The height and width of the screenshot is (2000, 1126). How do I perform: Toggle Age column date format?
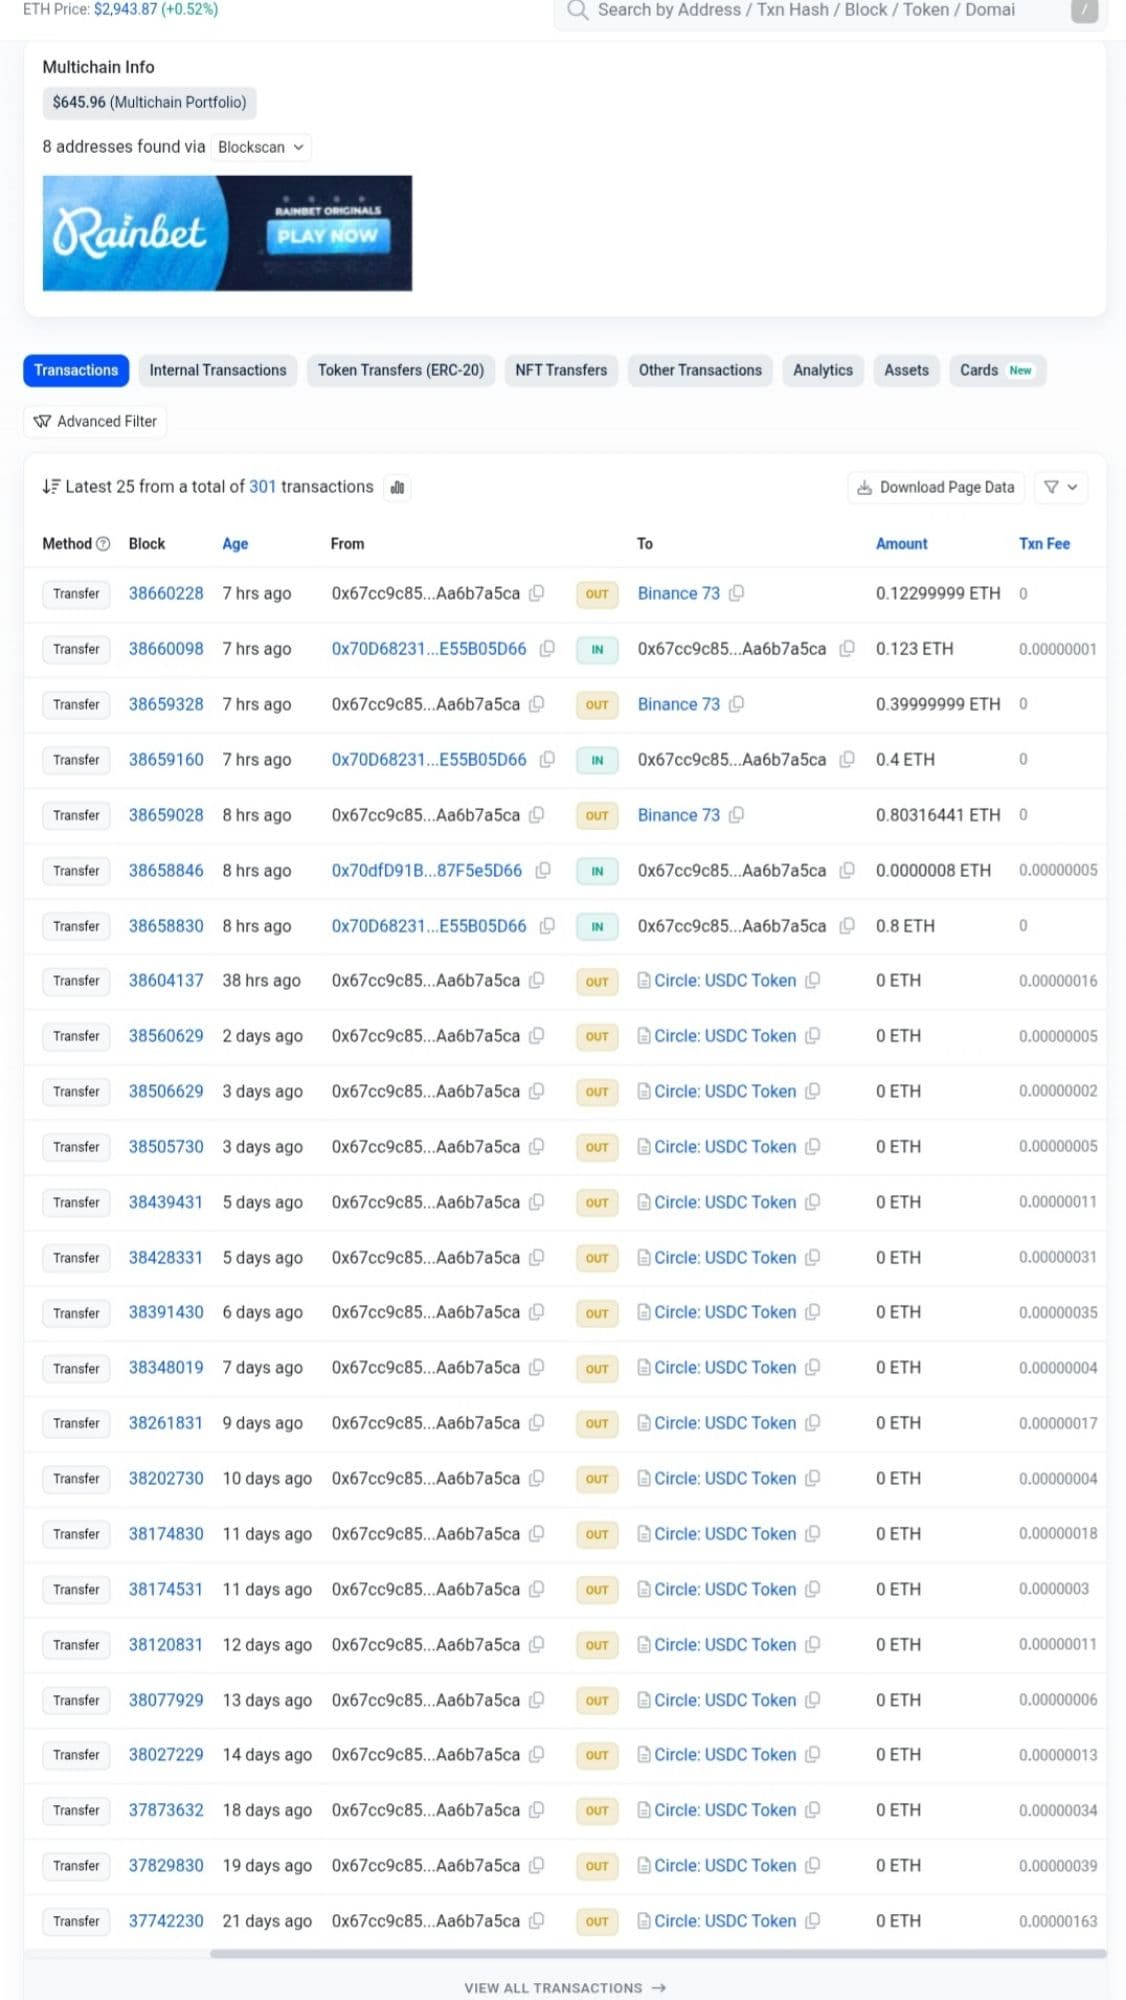[235, 544]
